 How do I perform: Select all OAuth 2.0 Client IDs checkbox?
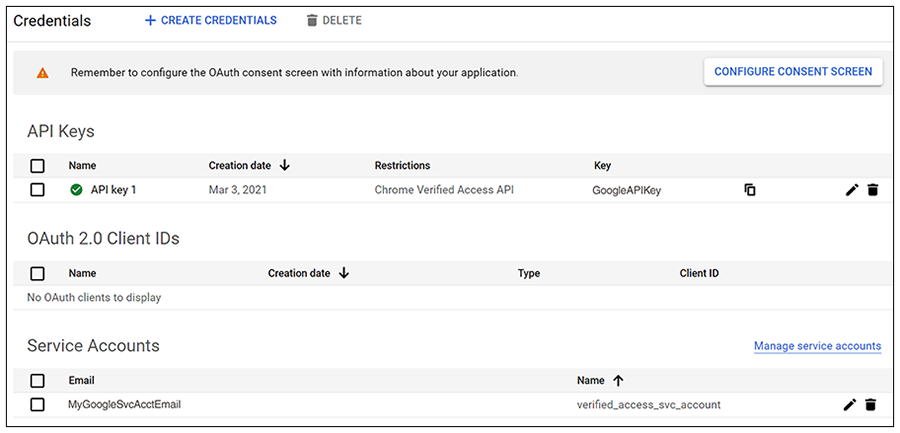pos(37,273)
